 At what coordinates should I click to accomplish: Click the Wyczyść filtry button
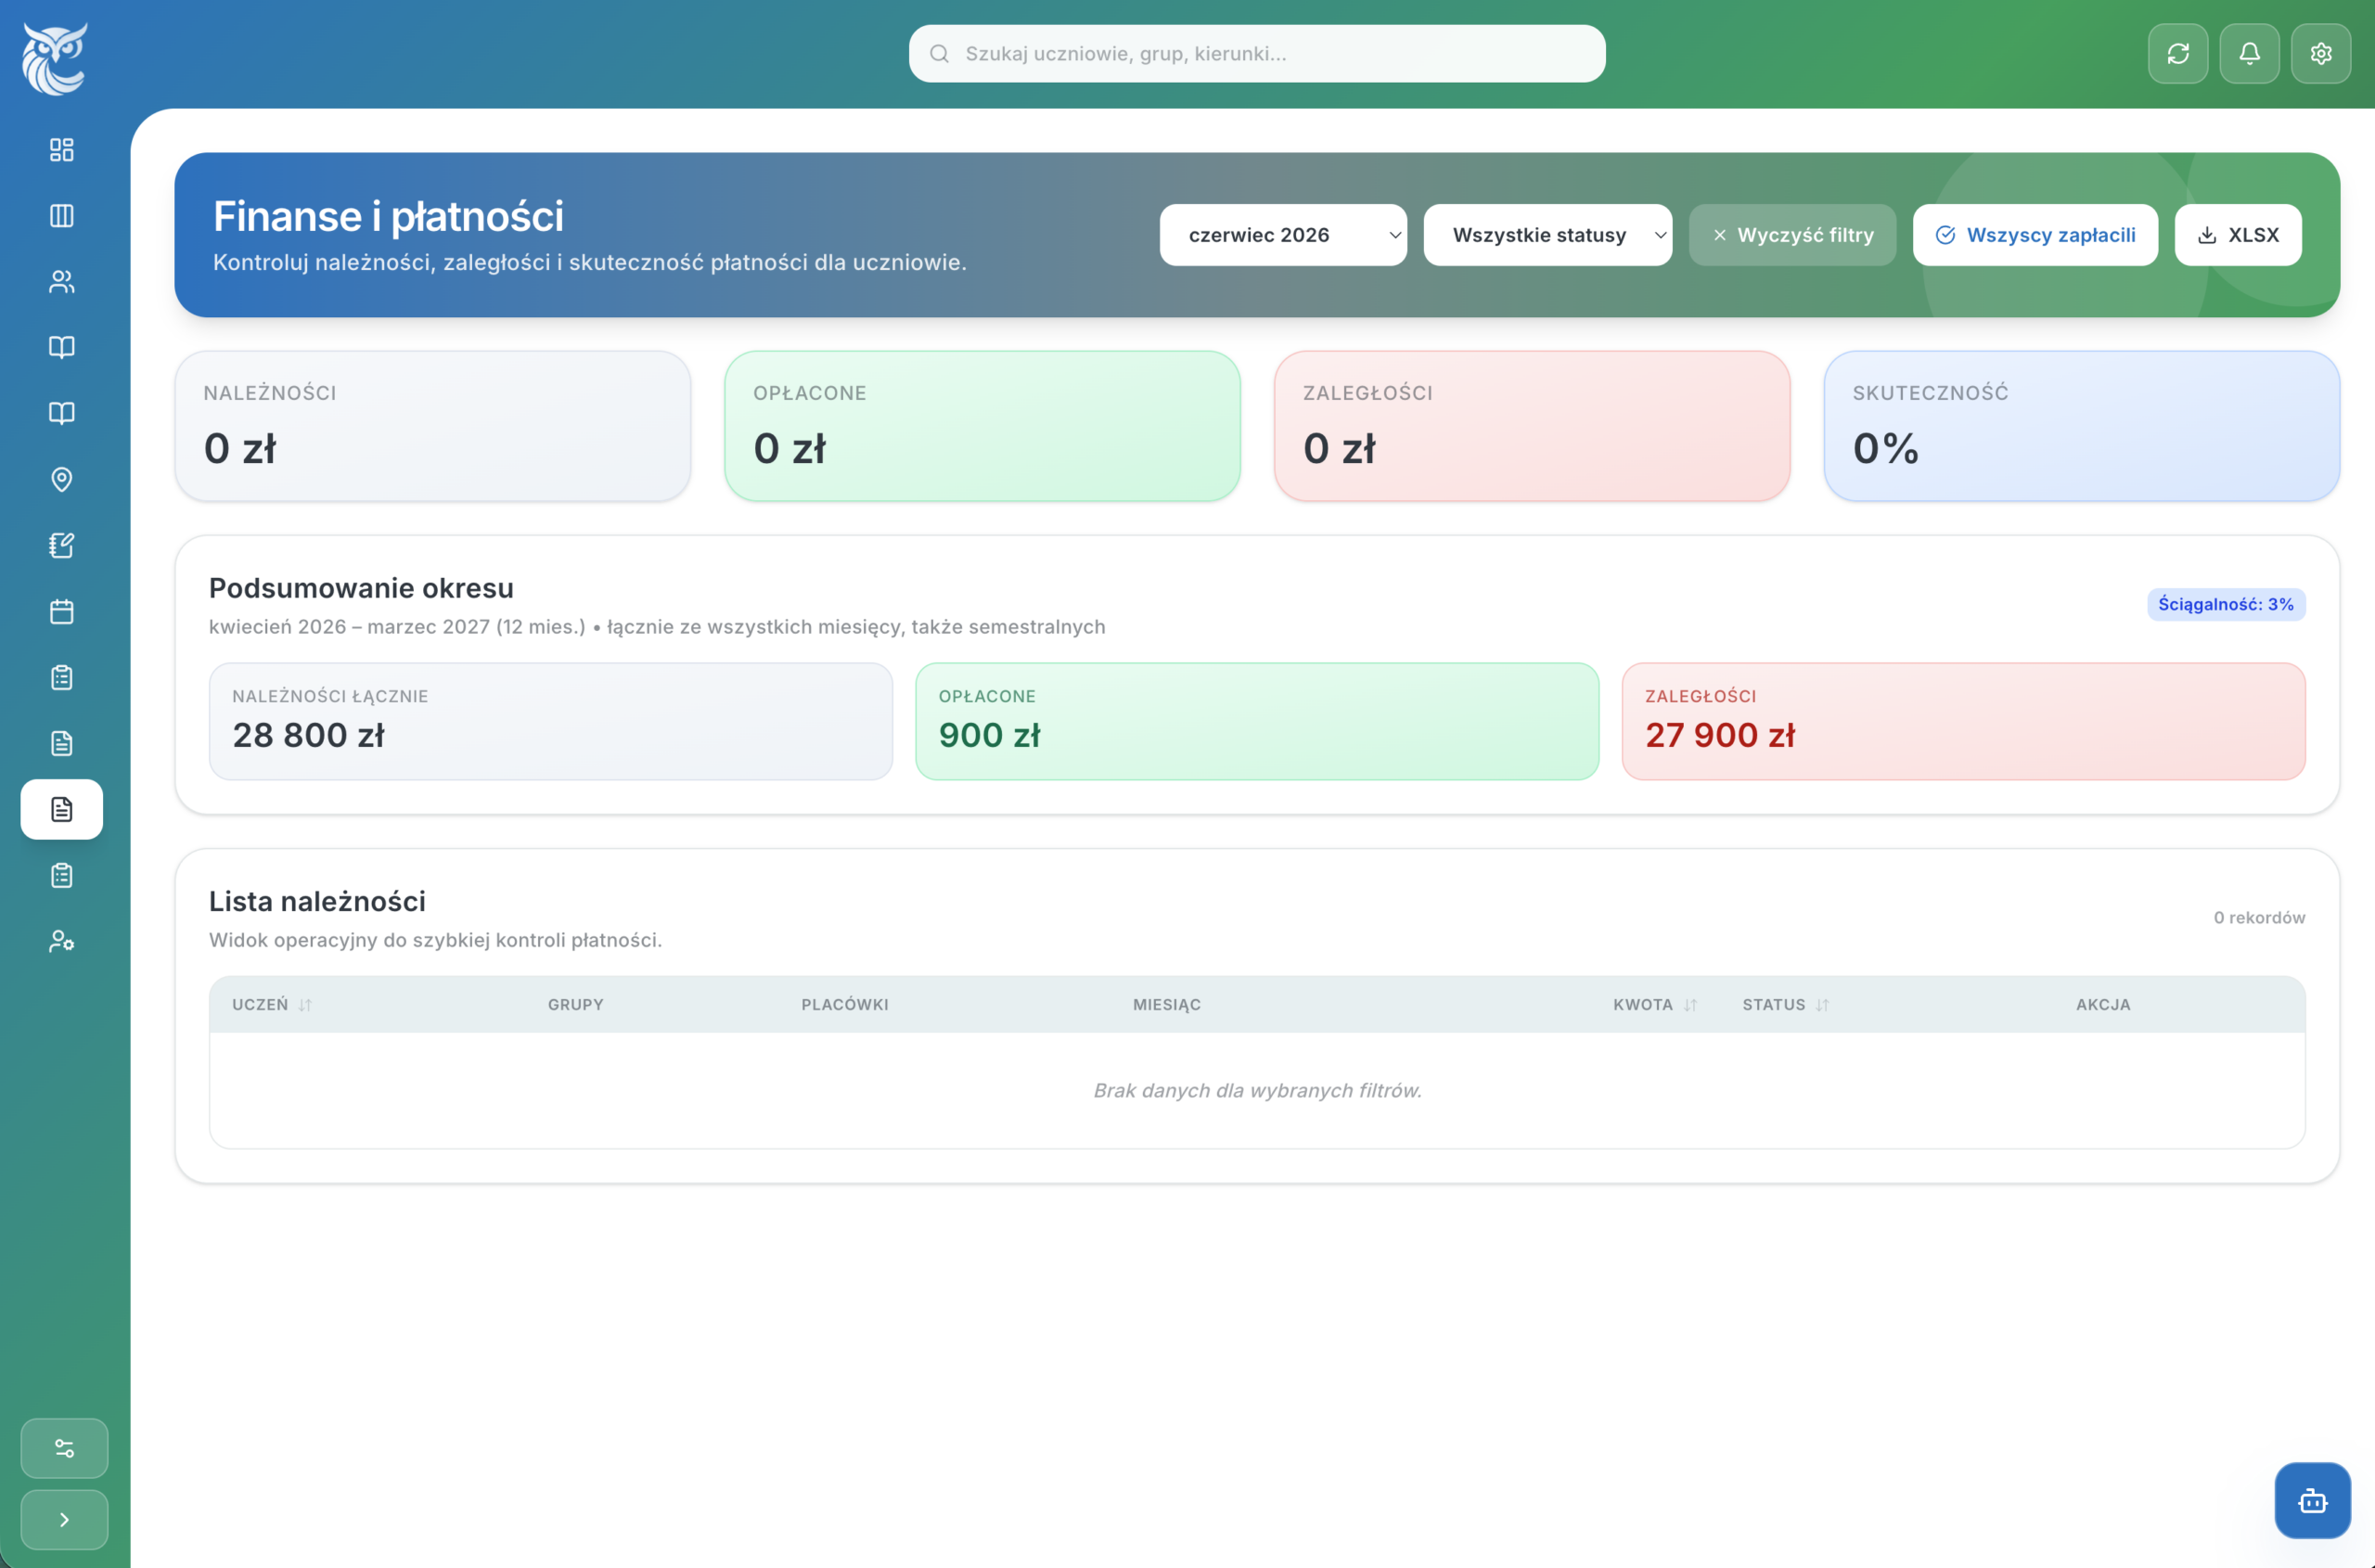pos(1792,235)
